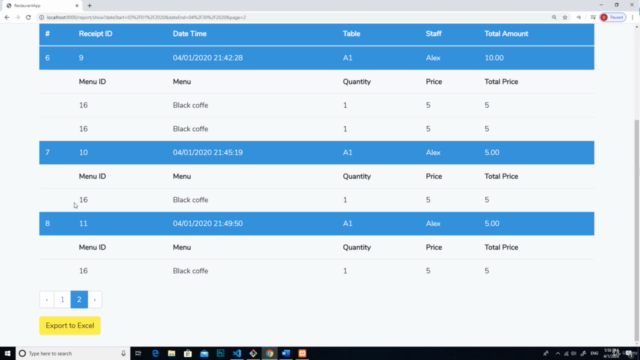Switch to Chrome in the taskbar

tap(269, 353)
